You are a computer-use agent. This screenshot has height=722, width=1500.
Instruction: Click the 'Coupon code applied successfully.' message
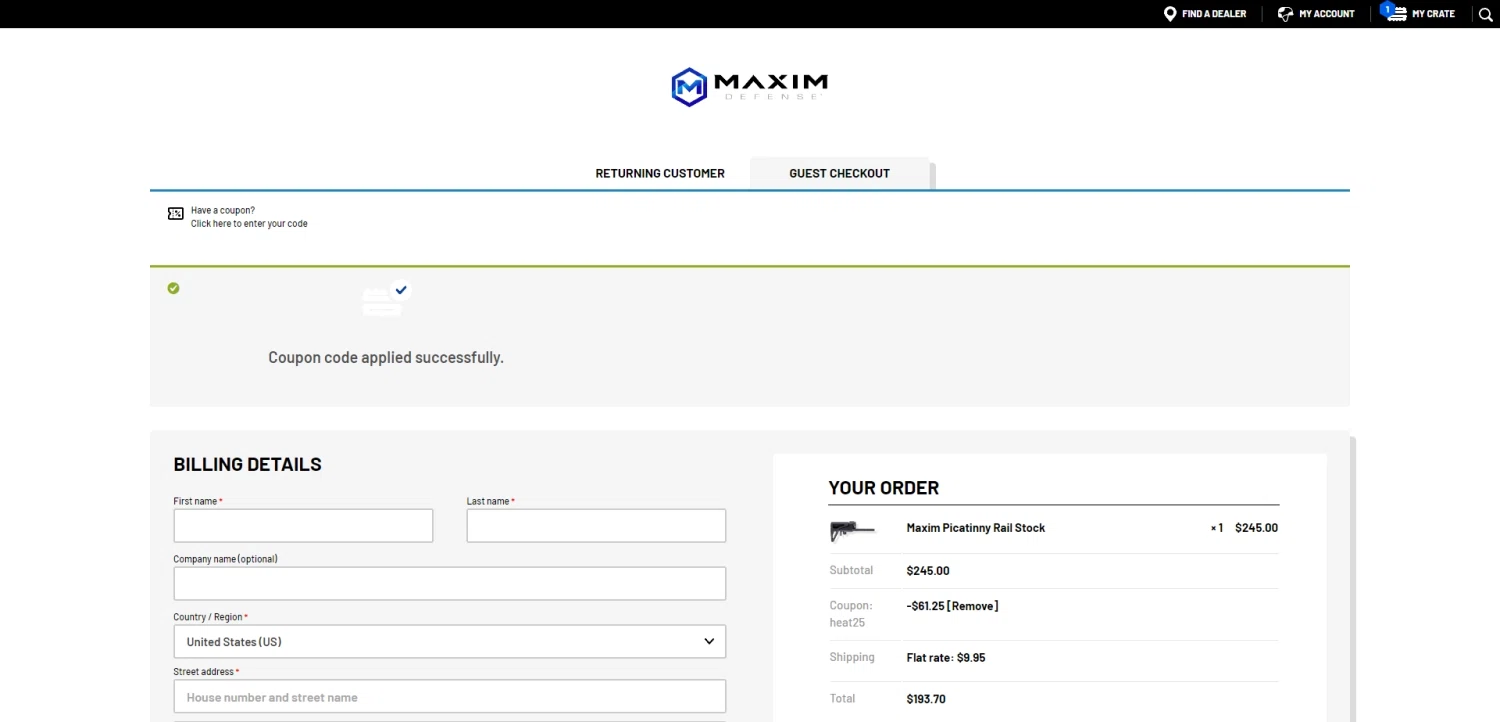(386, 357)
